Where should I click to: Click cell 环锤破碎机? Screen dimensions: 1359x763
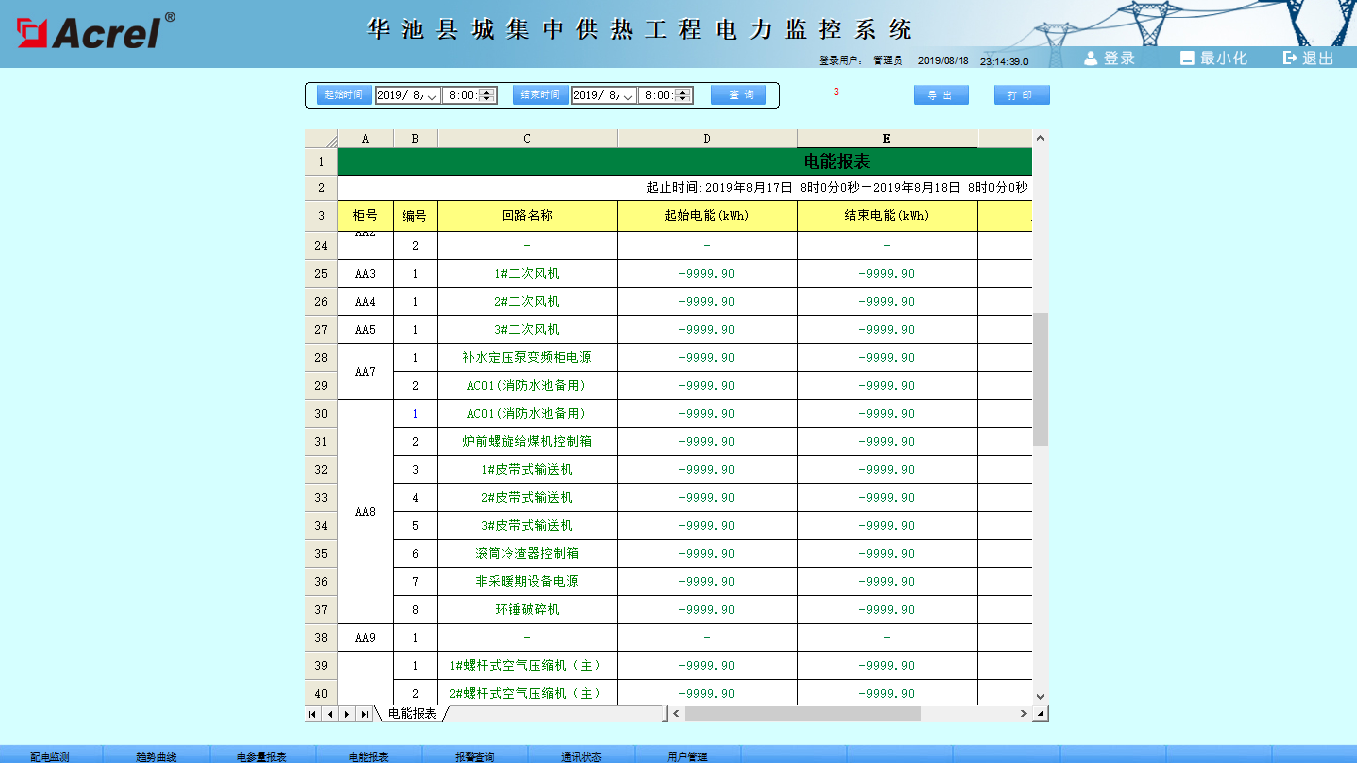(527, 610)
